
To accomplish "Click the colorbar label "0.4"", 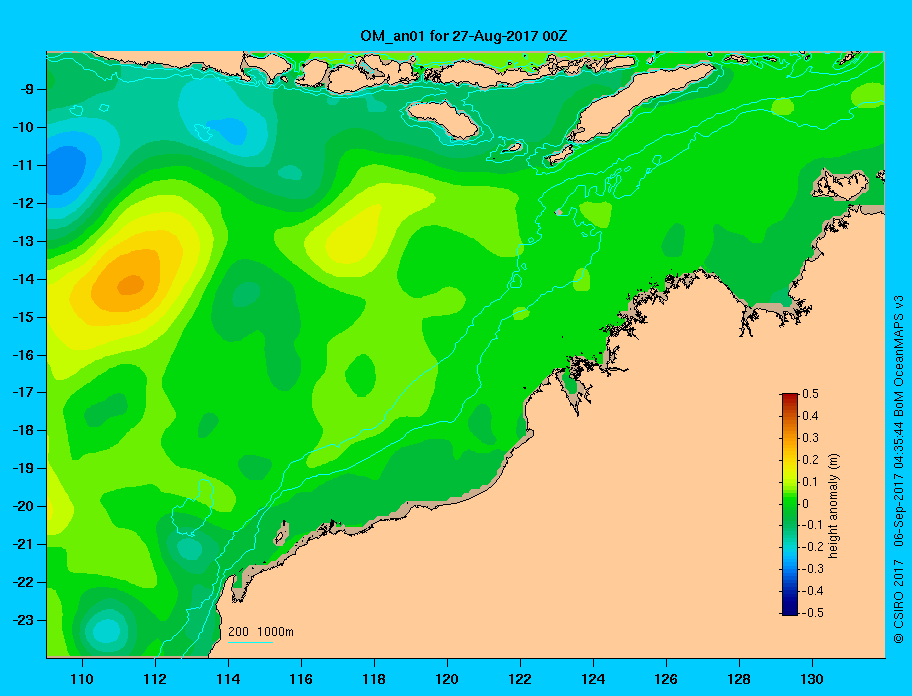I will point(810,416).
